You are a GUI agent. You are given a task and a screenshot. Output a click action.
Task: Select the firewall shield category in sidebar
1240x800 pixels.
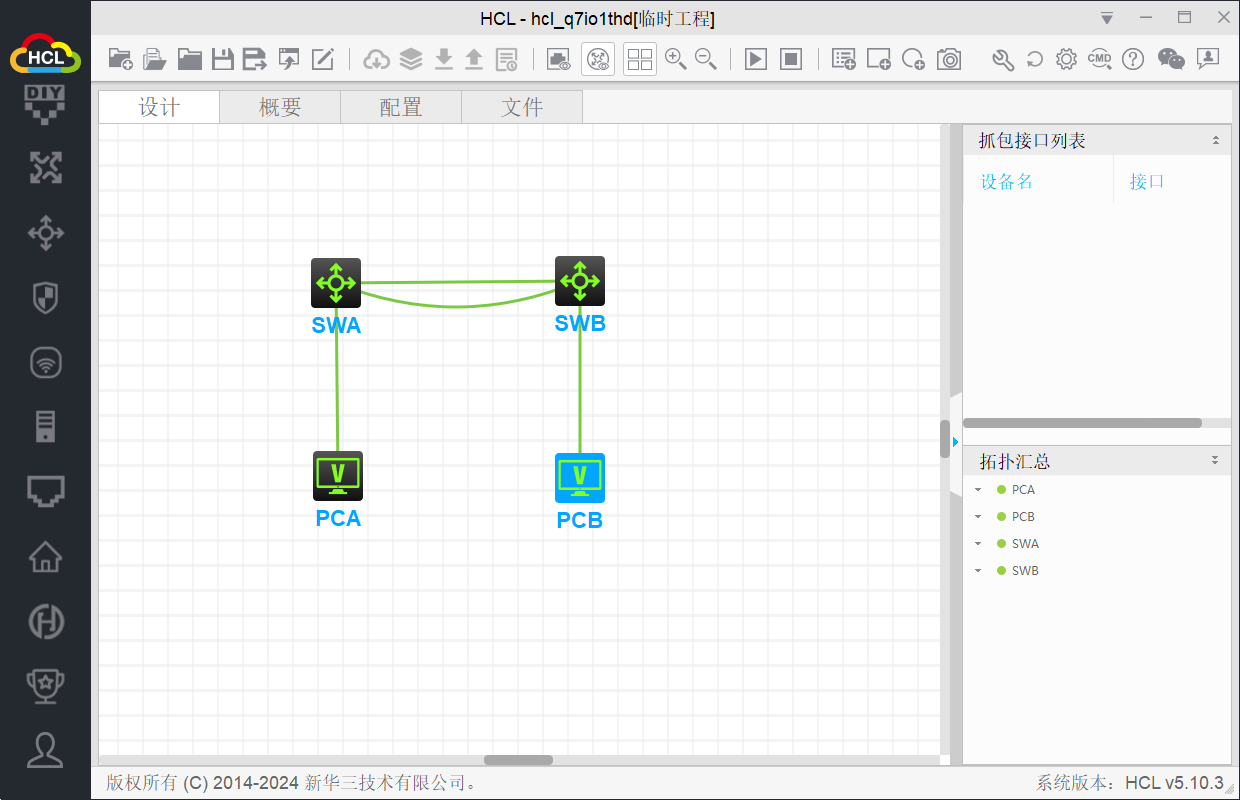(x=45, y=297)
